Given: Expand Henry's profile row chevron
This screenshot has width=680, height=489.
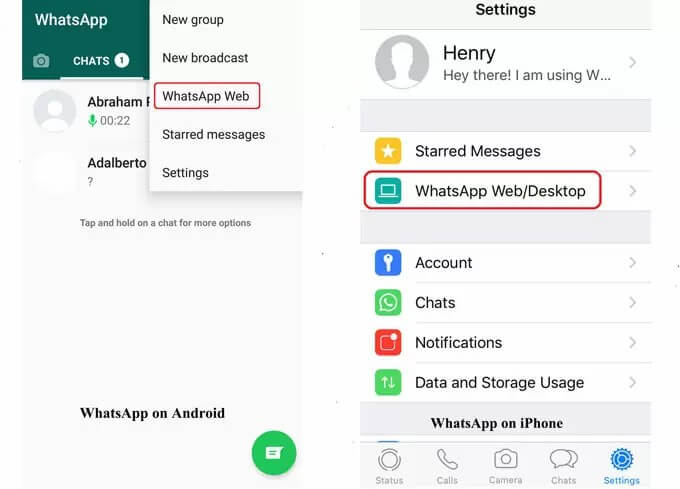Looking at the screenshot, I should point(633,62).
